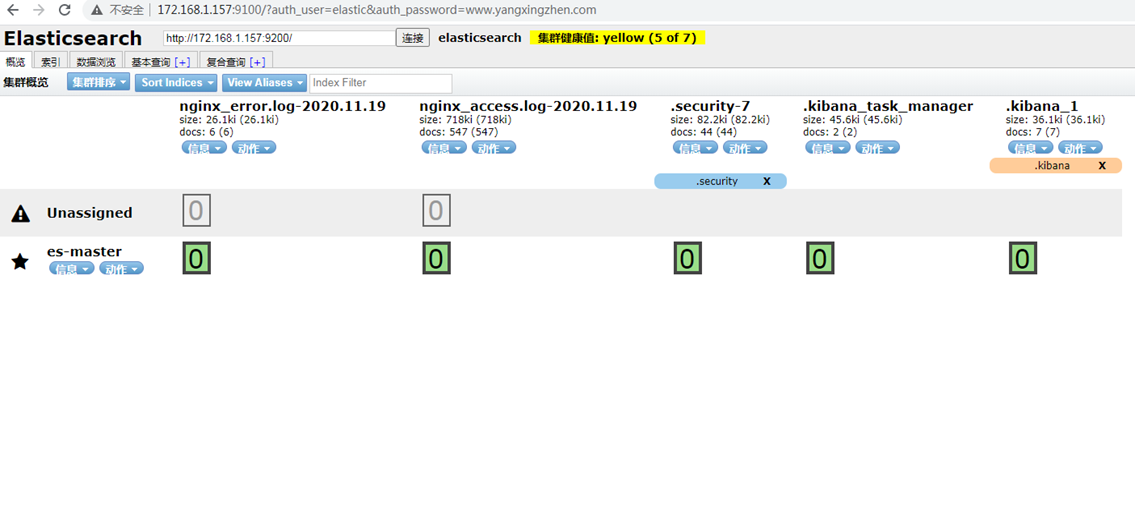
Task: Click es-master shard 0 of nginx_access.log
Action: [436, 259]
